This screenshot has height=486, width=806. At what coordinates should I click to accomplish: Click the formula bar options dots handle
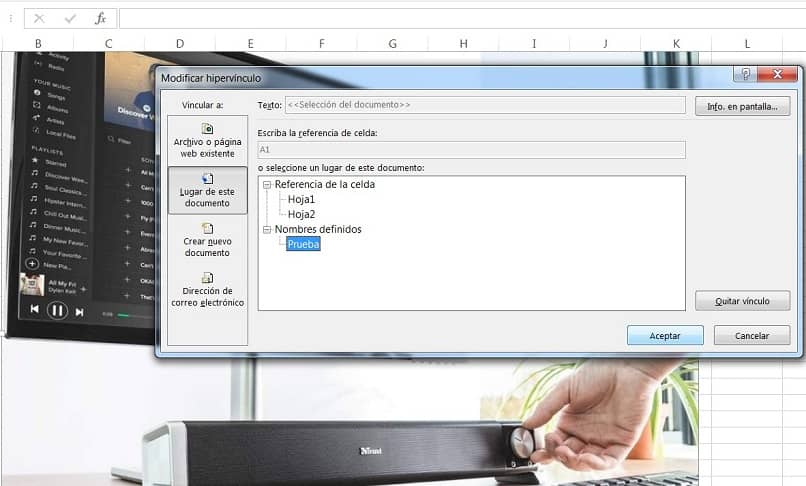click(11, 19)
